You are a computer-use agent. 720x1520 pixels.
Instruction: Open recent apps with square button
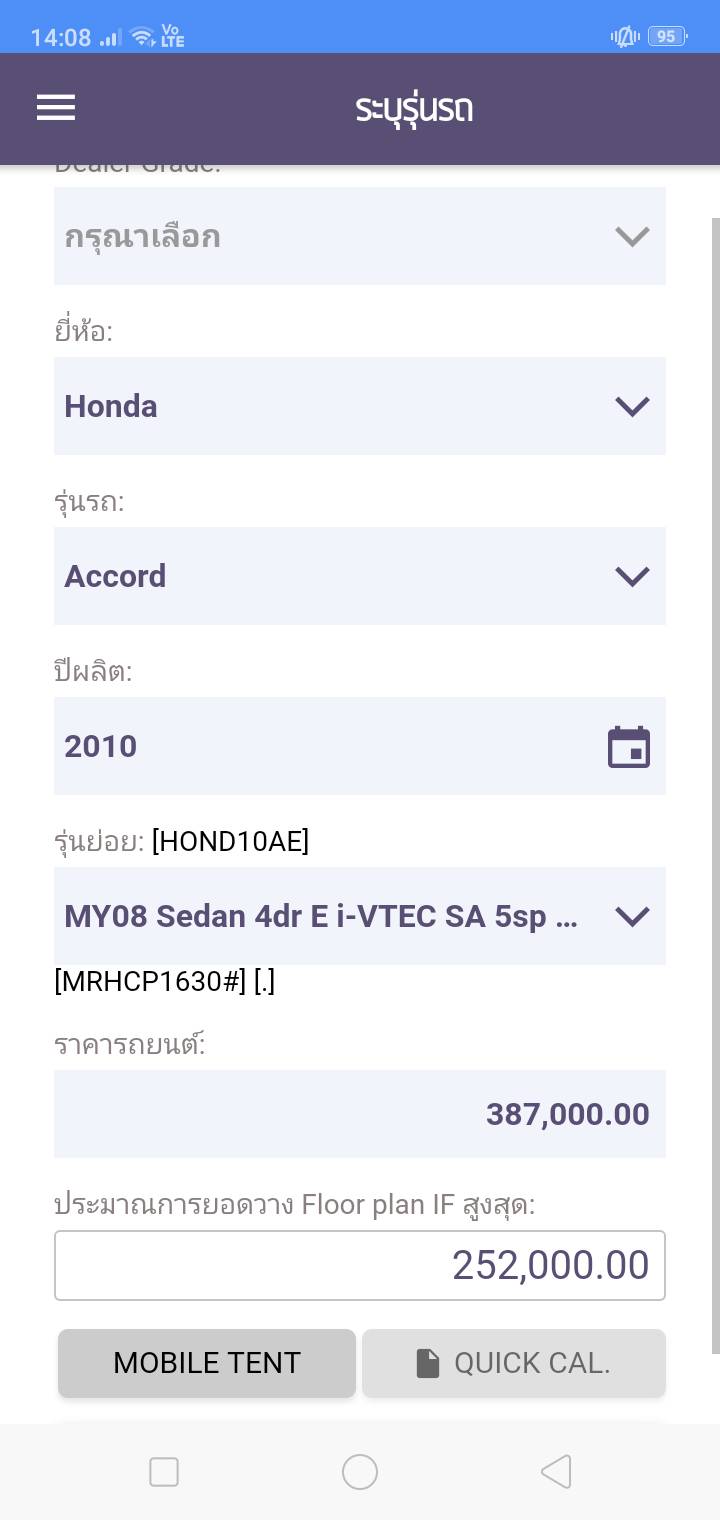(x=164, y=1472)
